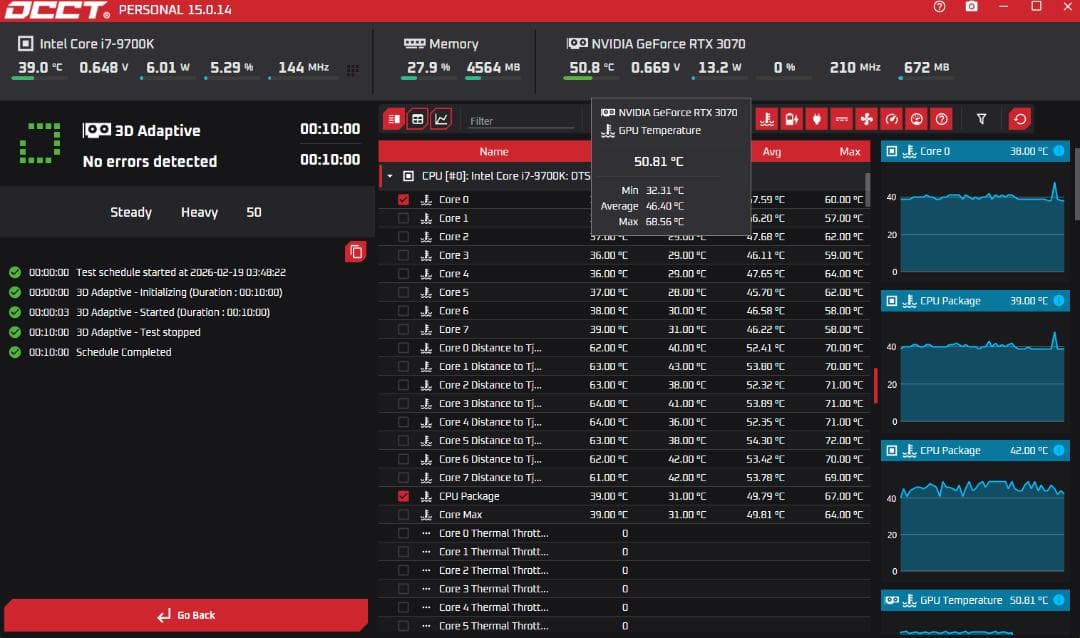Click GPU card icon beside NVIDIA GeForce RTX 3070 header
This screenshot has height=638, width=1080.
point(577,43)
